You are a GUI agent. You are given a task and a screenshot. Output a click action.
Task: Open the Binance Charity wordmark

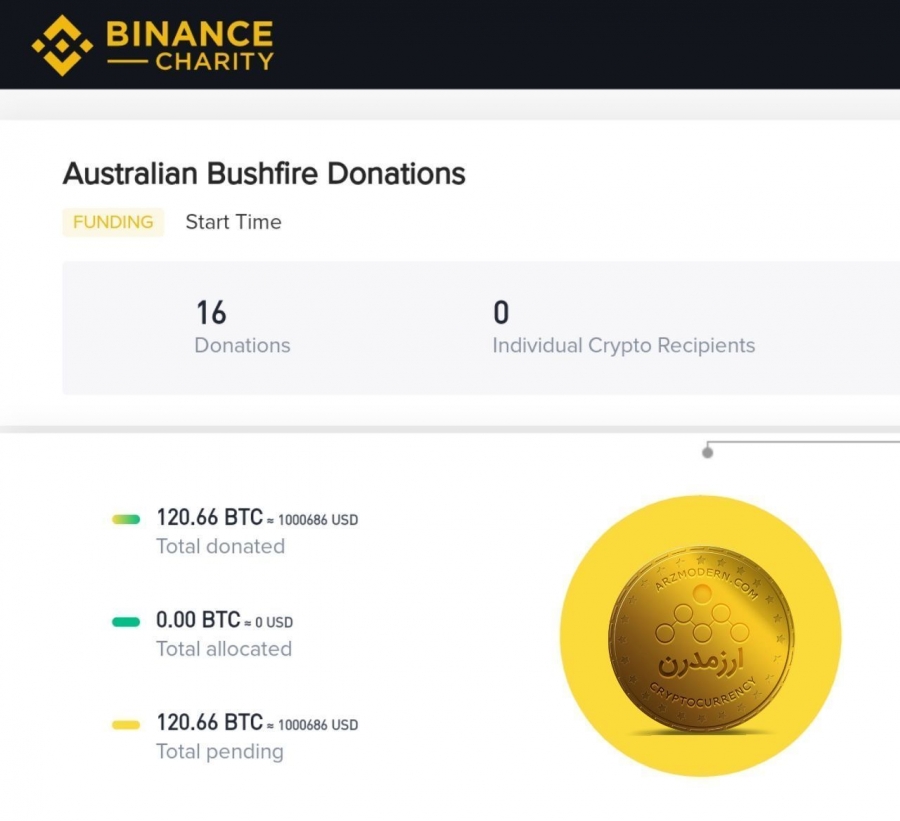[x=190, y=45]
